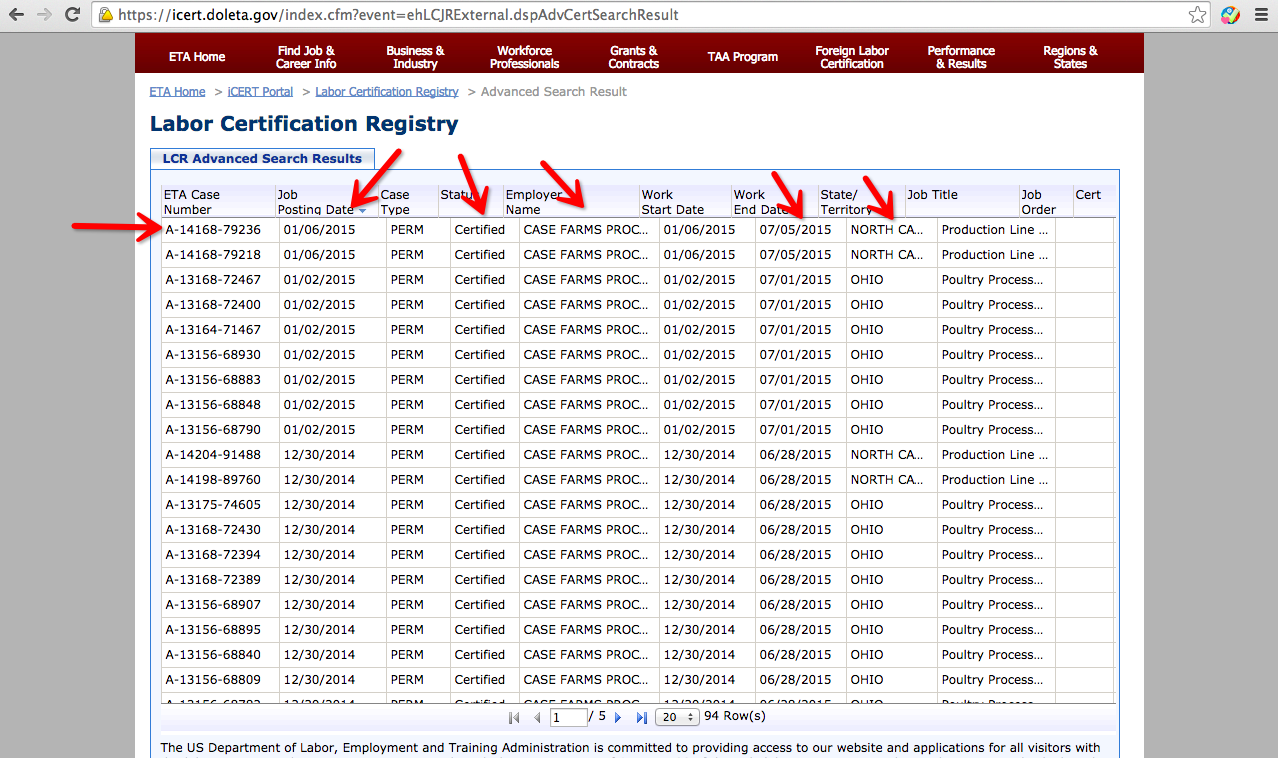Click the Labor Certification Registry page heading
This screenshot has width=1278, height=758.
304,124
